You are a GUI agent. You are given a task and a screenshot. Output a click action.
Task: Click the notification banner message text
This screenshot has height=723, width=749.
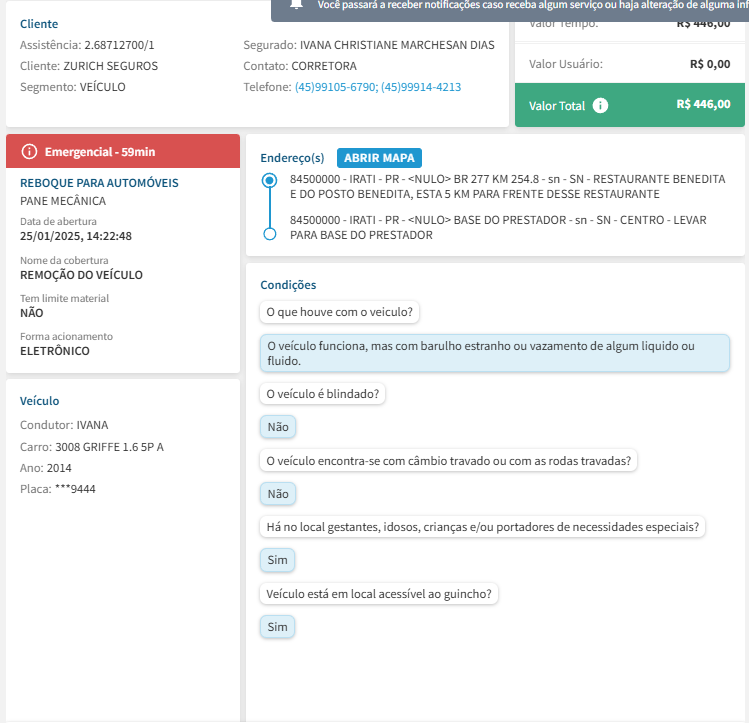(533, 5)
